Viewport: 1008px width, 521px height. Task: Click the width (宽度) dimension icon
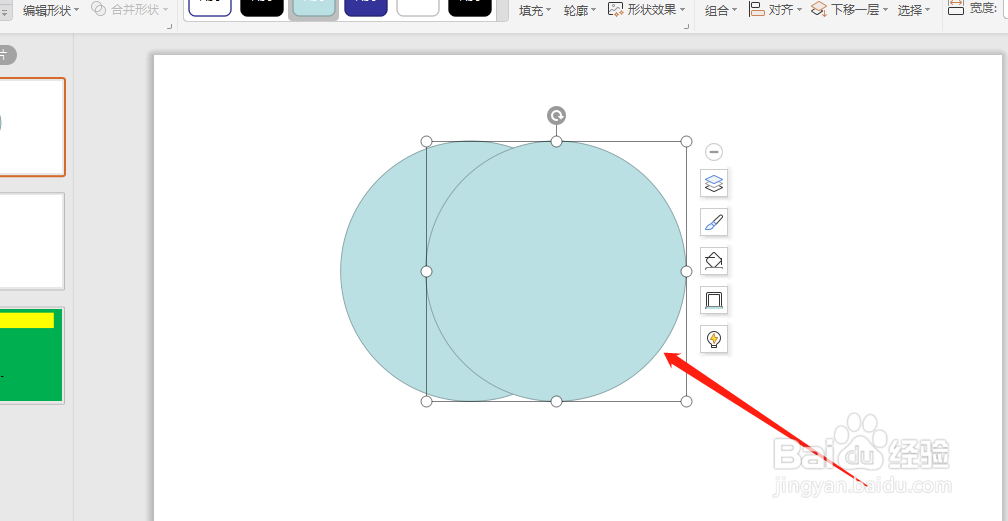(956, 8)
